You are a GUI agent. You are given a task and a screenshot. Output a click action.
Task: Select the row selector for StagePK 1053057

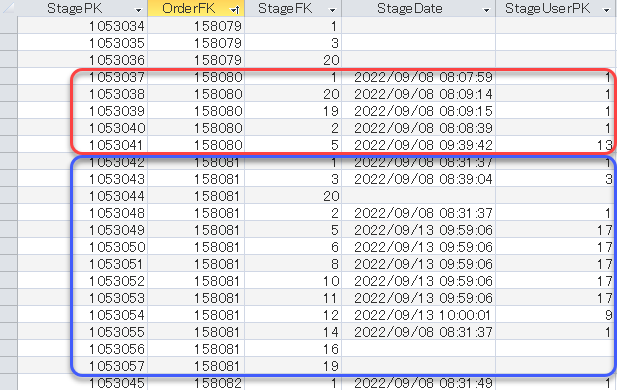(9, 366)
